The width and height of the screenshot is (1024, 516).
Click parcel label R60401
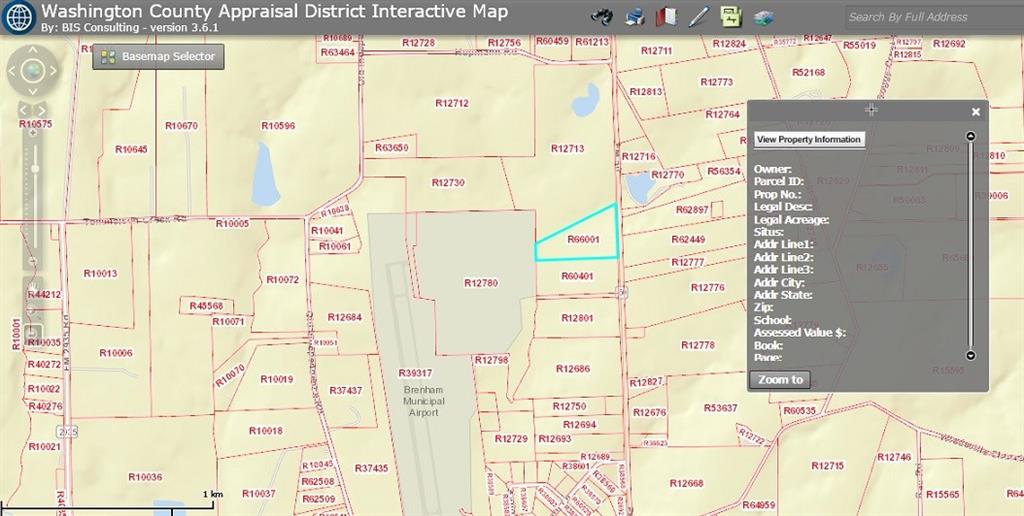(577, 276)
